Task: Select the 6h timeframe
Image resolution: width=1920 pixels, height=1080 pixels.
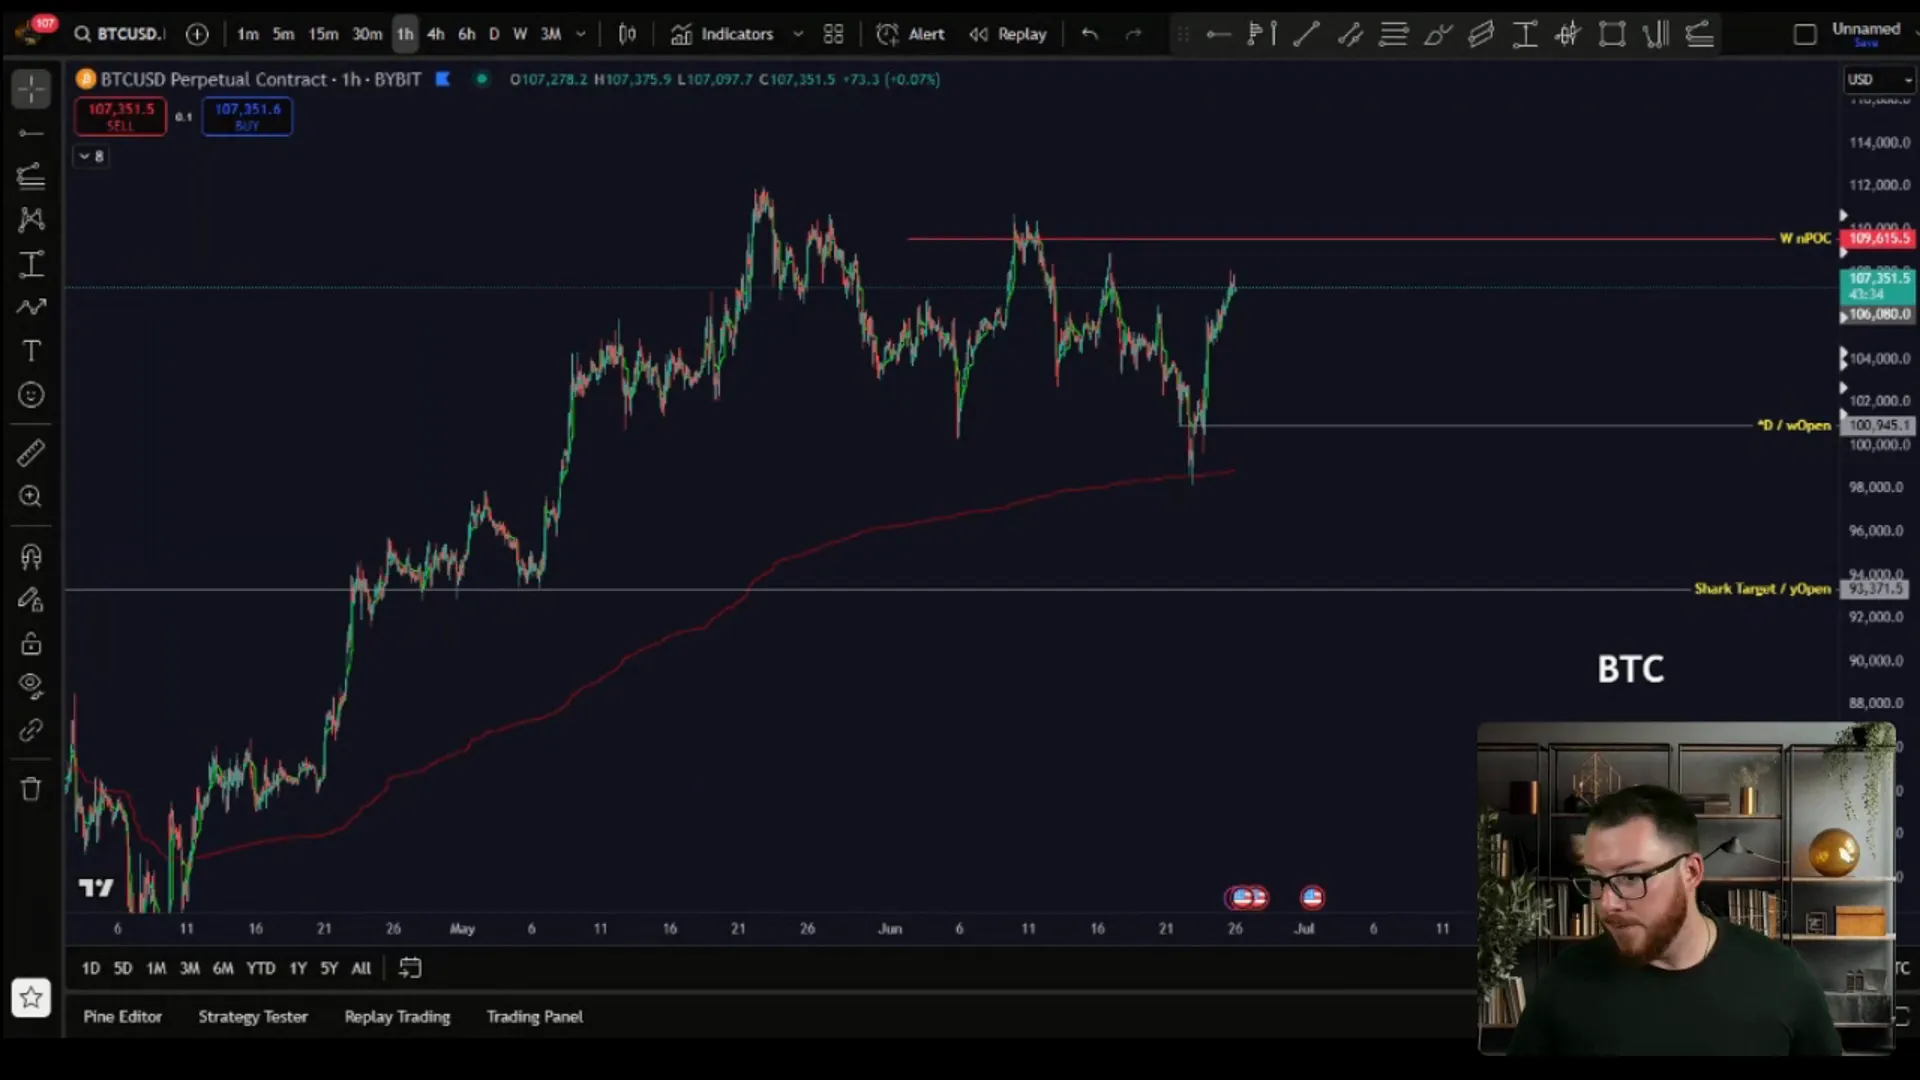Action: coord(466,34)
